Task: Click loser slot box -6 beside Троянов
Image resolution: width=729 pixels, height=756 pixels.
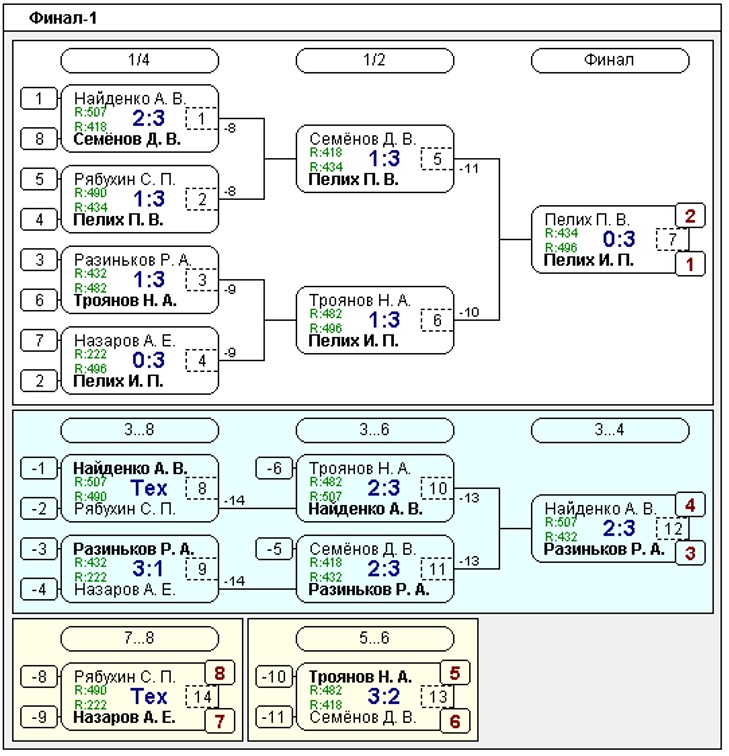Action: pyautogui.click(x=274, y=468)
